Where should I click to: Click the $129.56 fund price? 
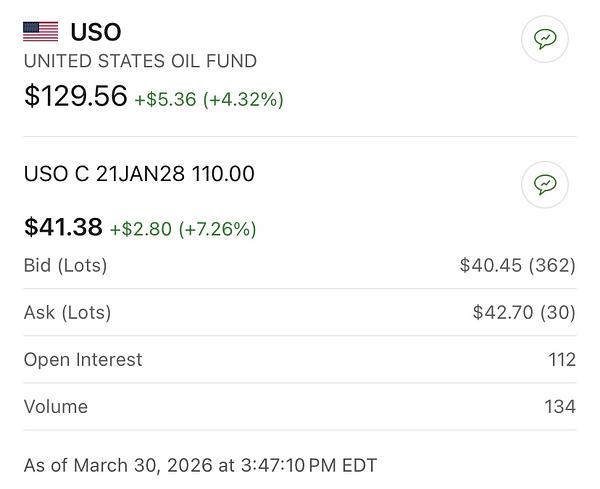coord(75,96)
